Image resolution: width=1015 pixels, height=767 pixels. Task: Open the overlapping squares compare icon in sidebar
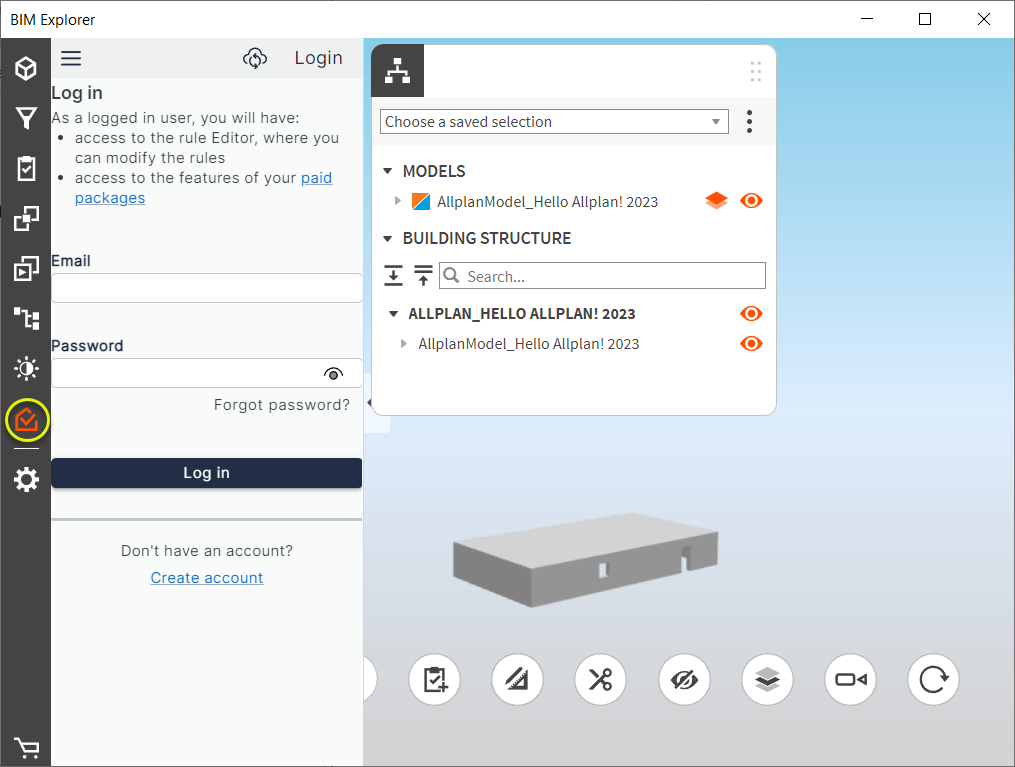pos(26,219)
